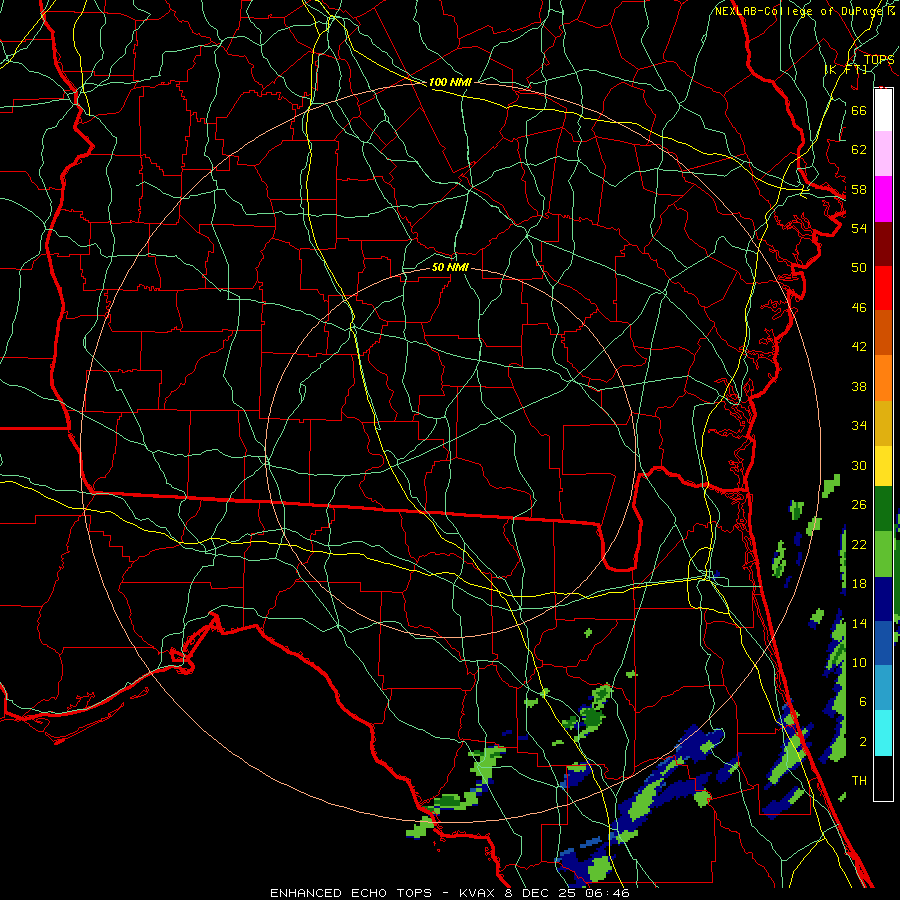Click the legend value "26"
This screenshot has height=900, width=900.
pos(859,505)
